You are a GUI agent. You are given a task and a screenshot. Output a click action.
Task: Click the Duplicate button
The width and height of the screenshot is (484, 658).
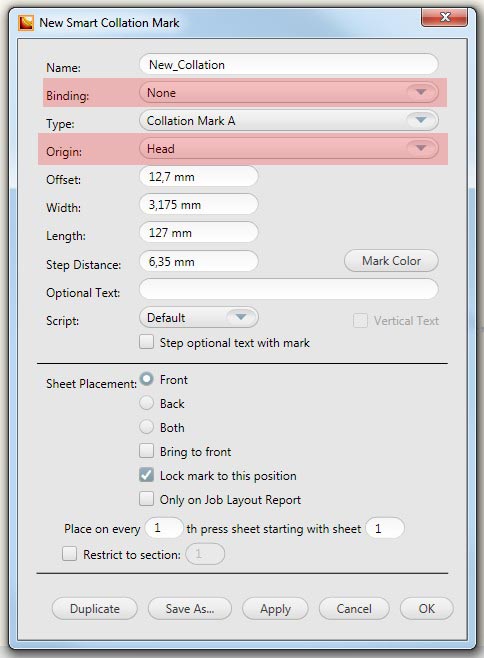point(94,608)
